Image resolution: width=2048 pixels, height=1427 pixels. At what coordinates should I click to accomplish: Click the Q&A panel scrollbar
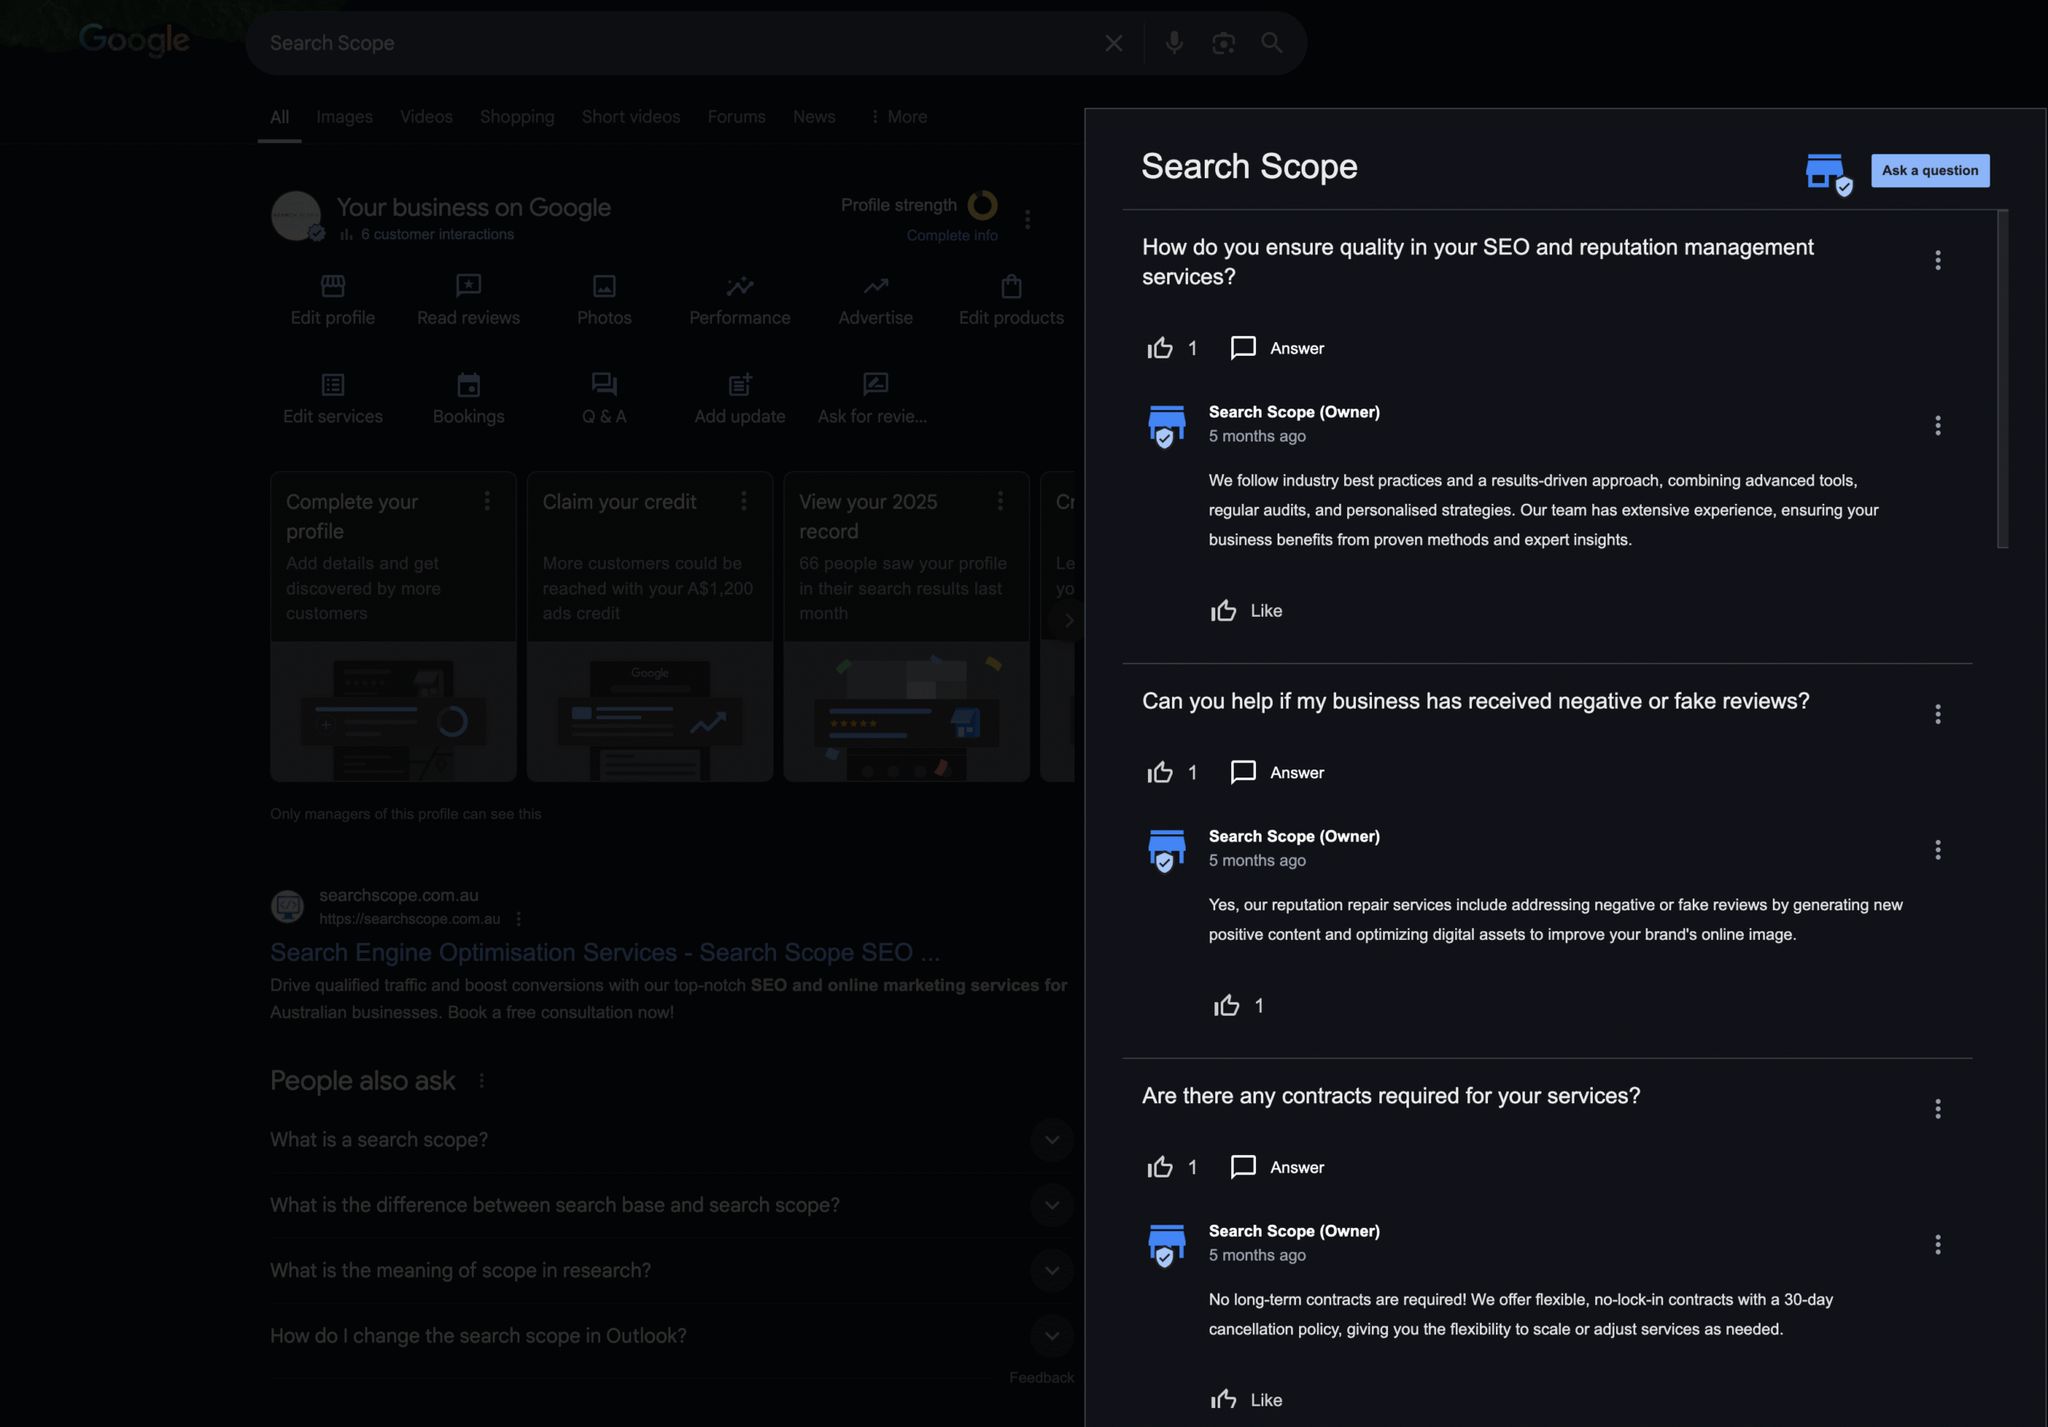pyautogui.click(x=2002, y=380)
